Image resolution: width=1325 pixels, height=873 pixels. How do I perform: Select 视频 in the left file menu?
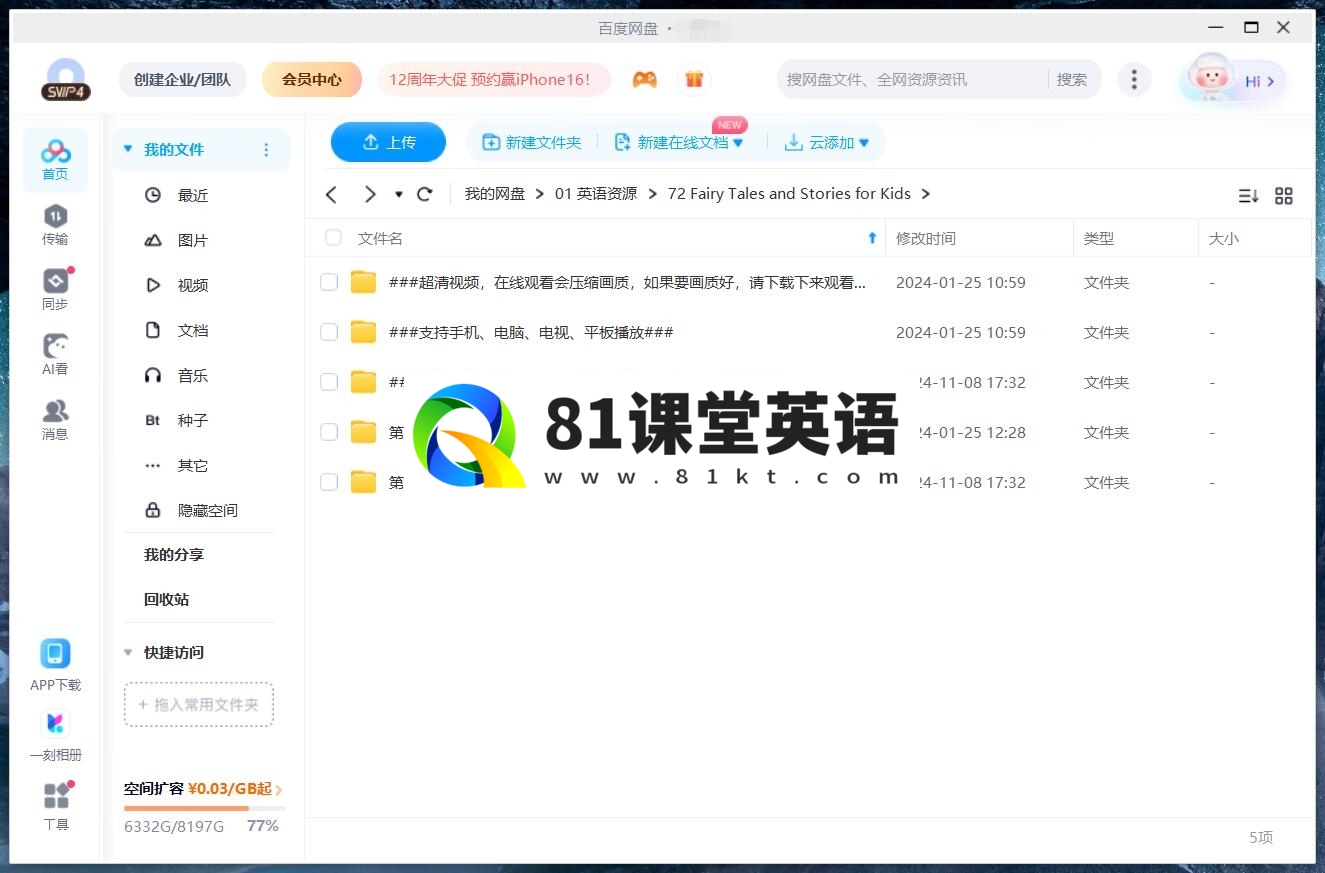click(x=192, y=285)
